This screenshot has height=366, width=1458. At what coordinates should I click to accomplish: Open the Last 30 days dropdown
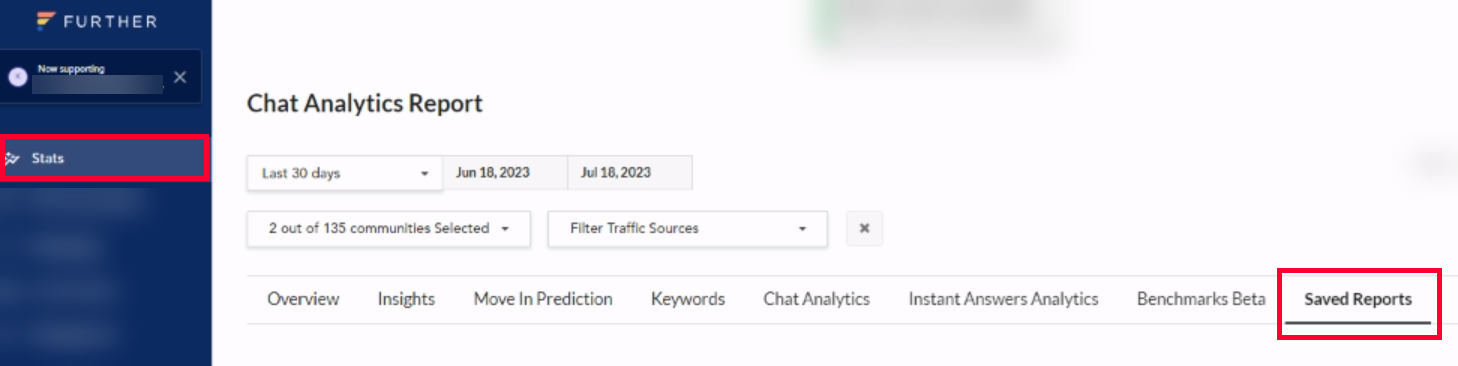[345, 173]
